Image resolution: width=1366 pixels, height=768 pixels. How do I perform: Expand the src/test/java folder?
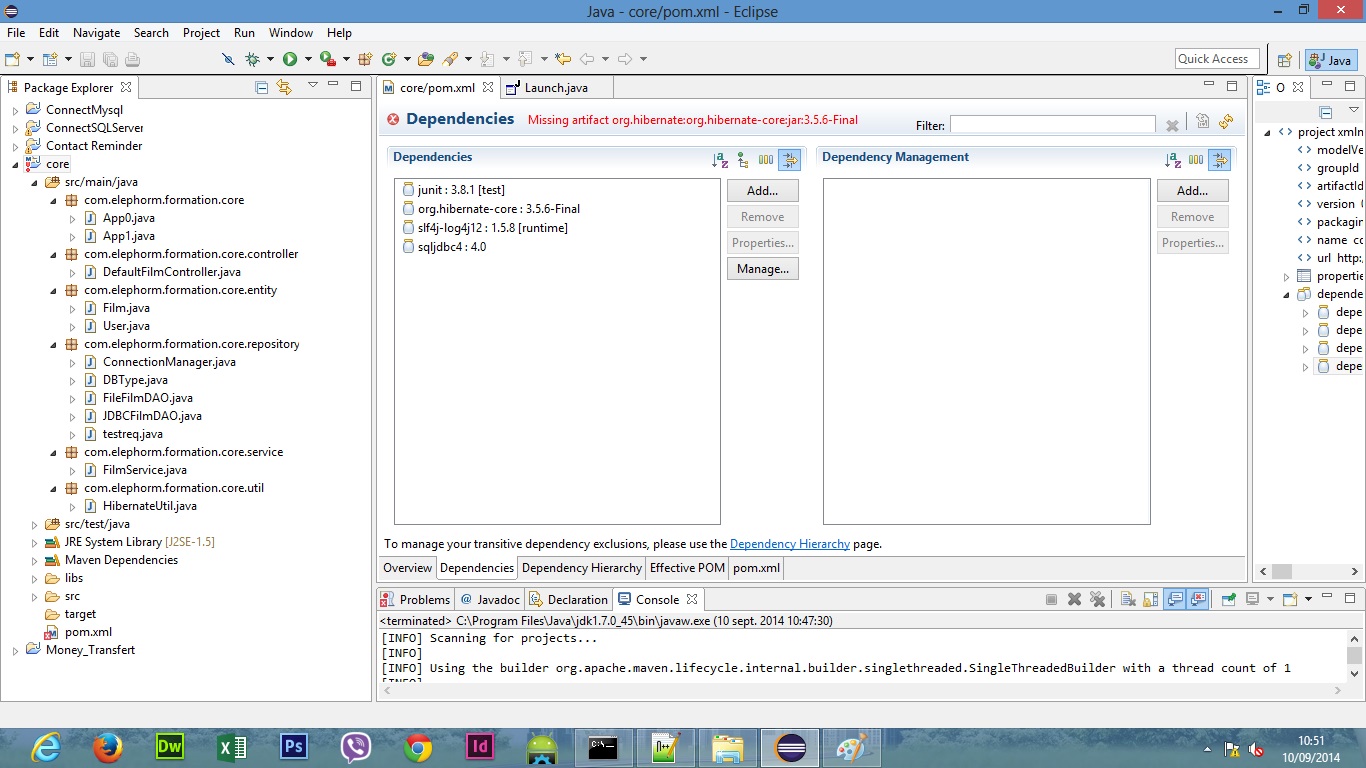(x=34, y=524)
